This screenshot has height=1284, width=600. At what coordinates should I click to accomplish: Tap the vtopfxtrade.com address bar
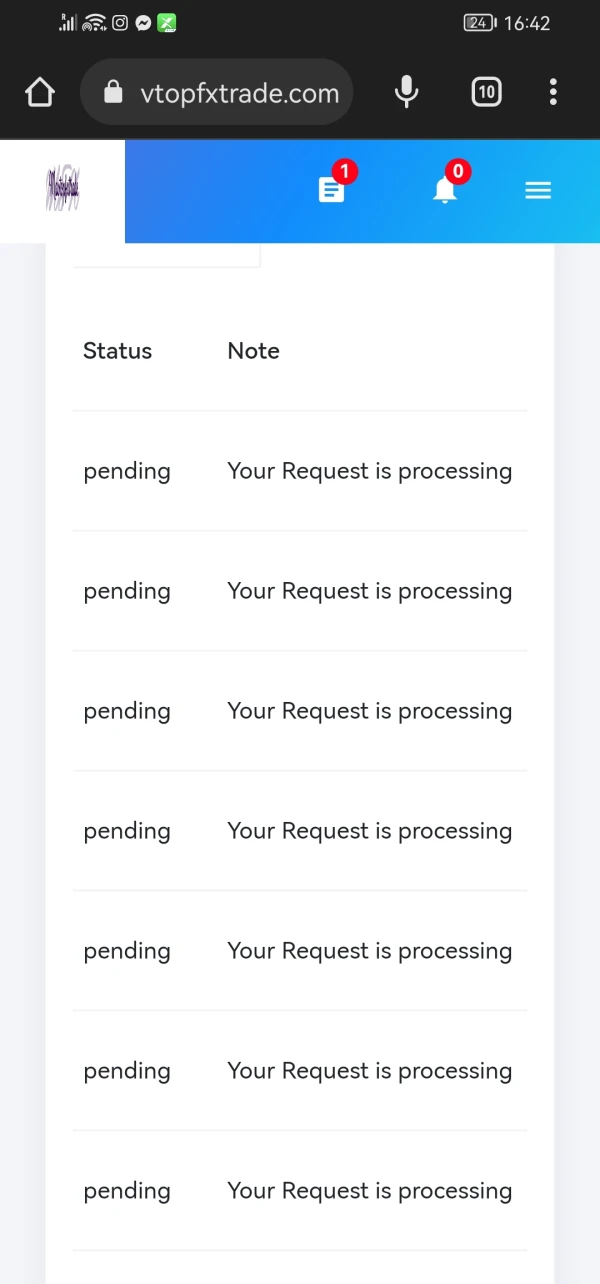coord(240,94)
